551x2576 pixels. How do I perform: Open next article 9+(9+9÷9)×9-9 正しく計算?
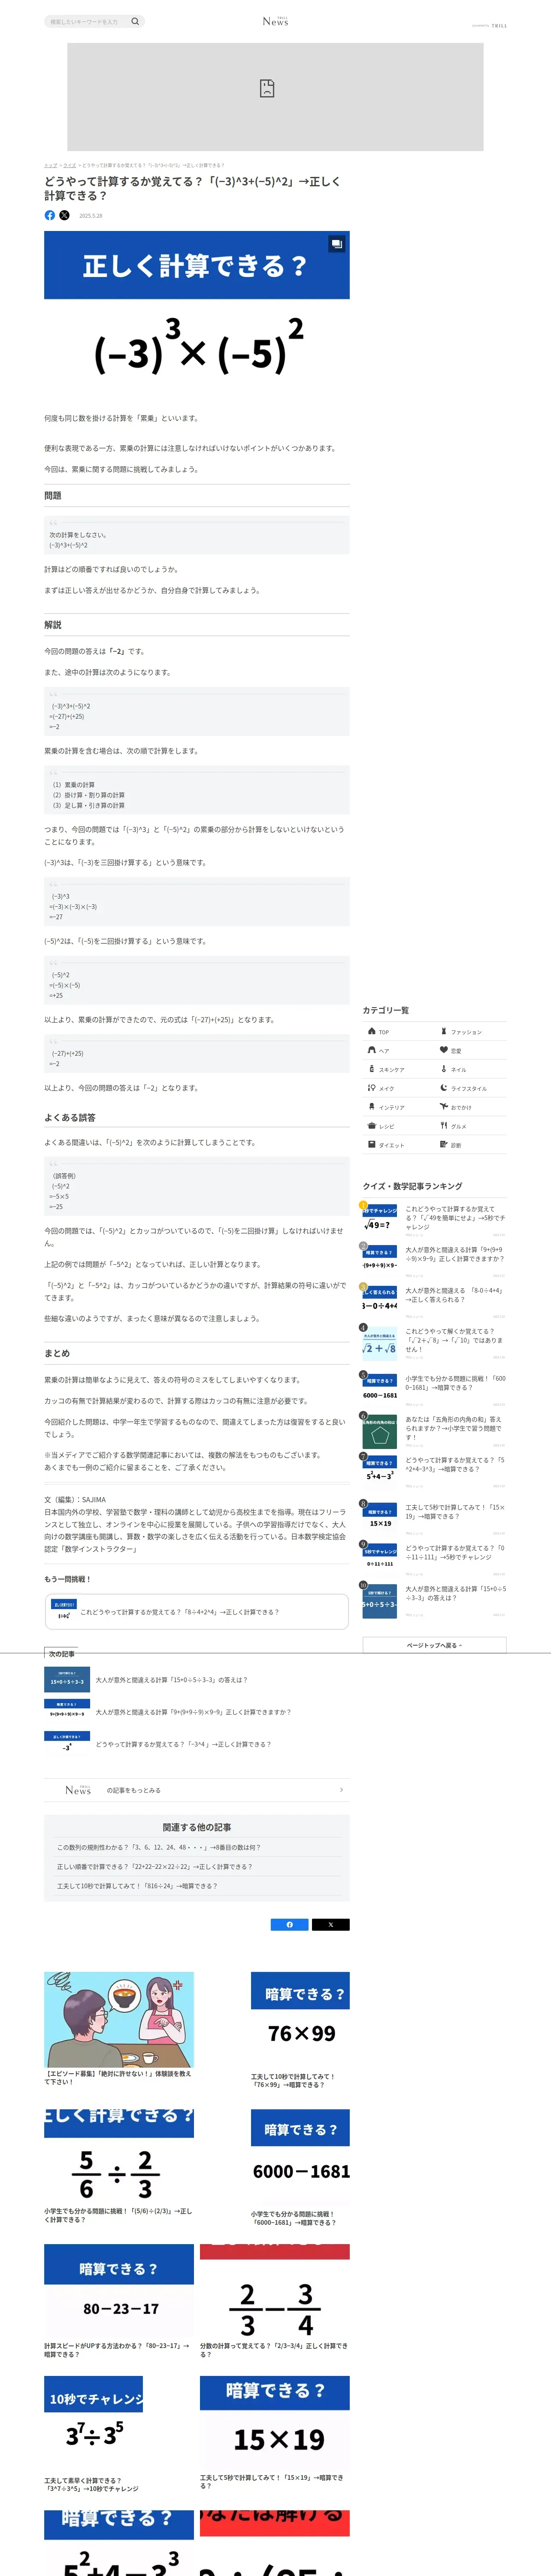[x=197, y=1712]
